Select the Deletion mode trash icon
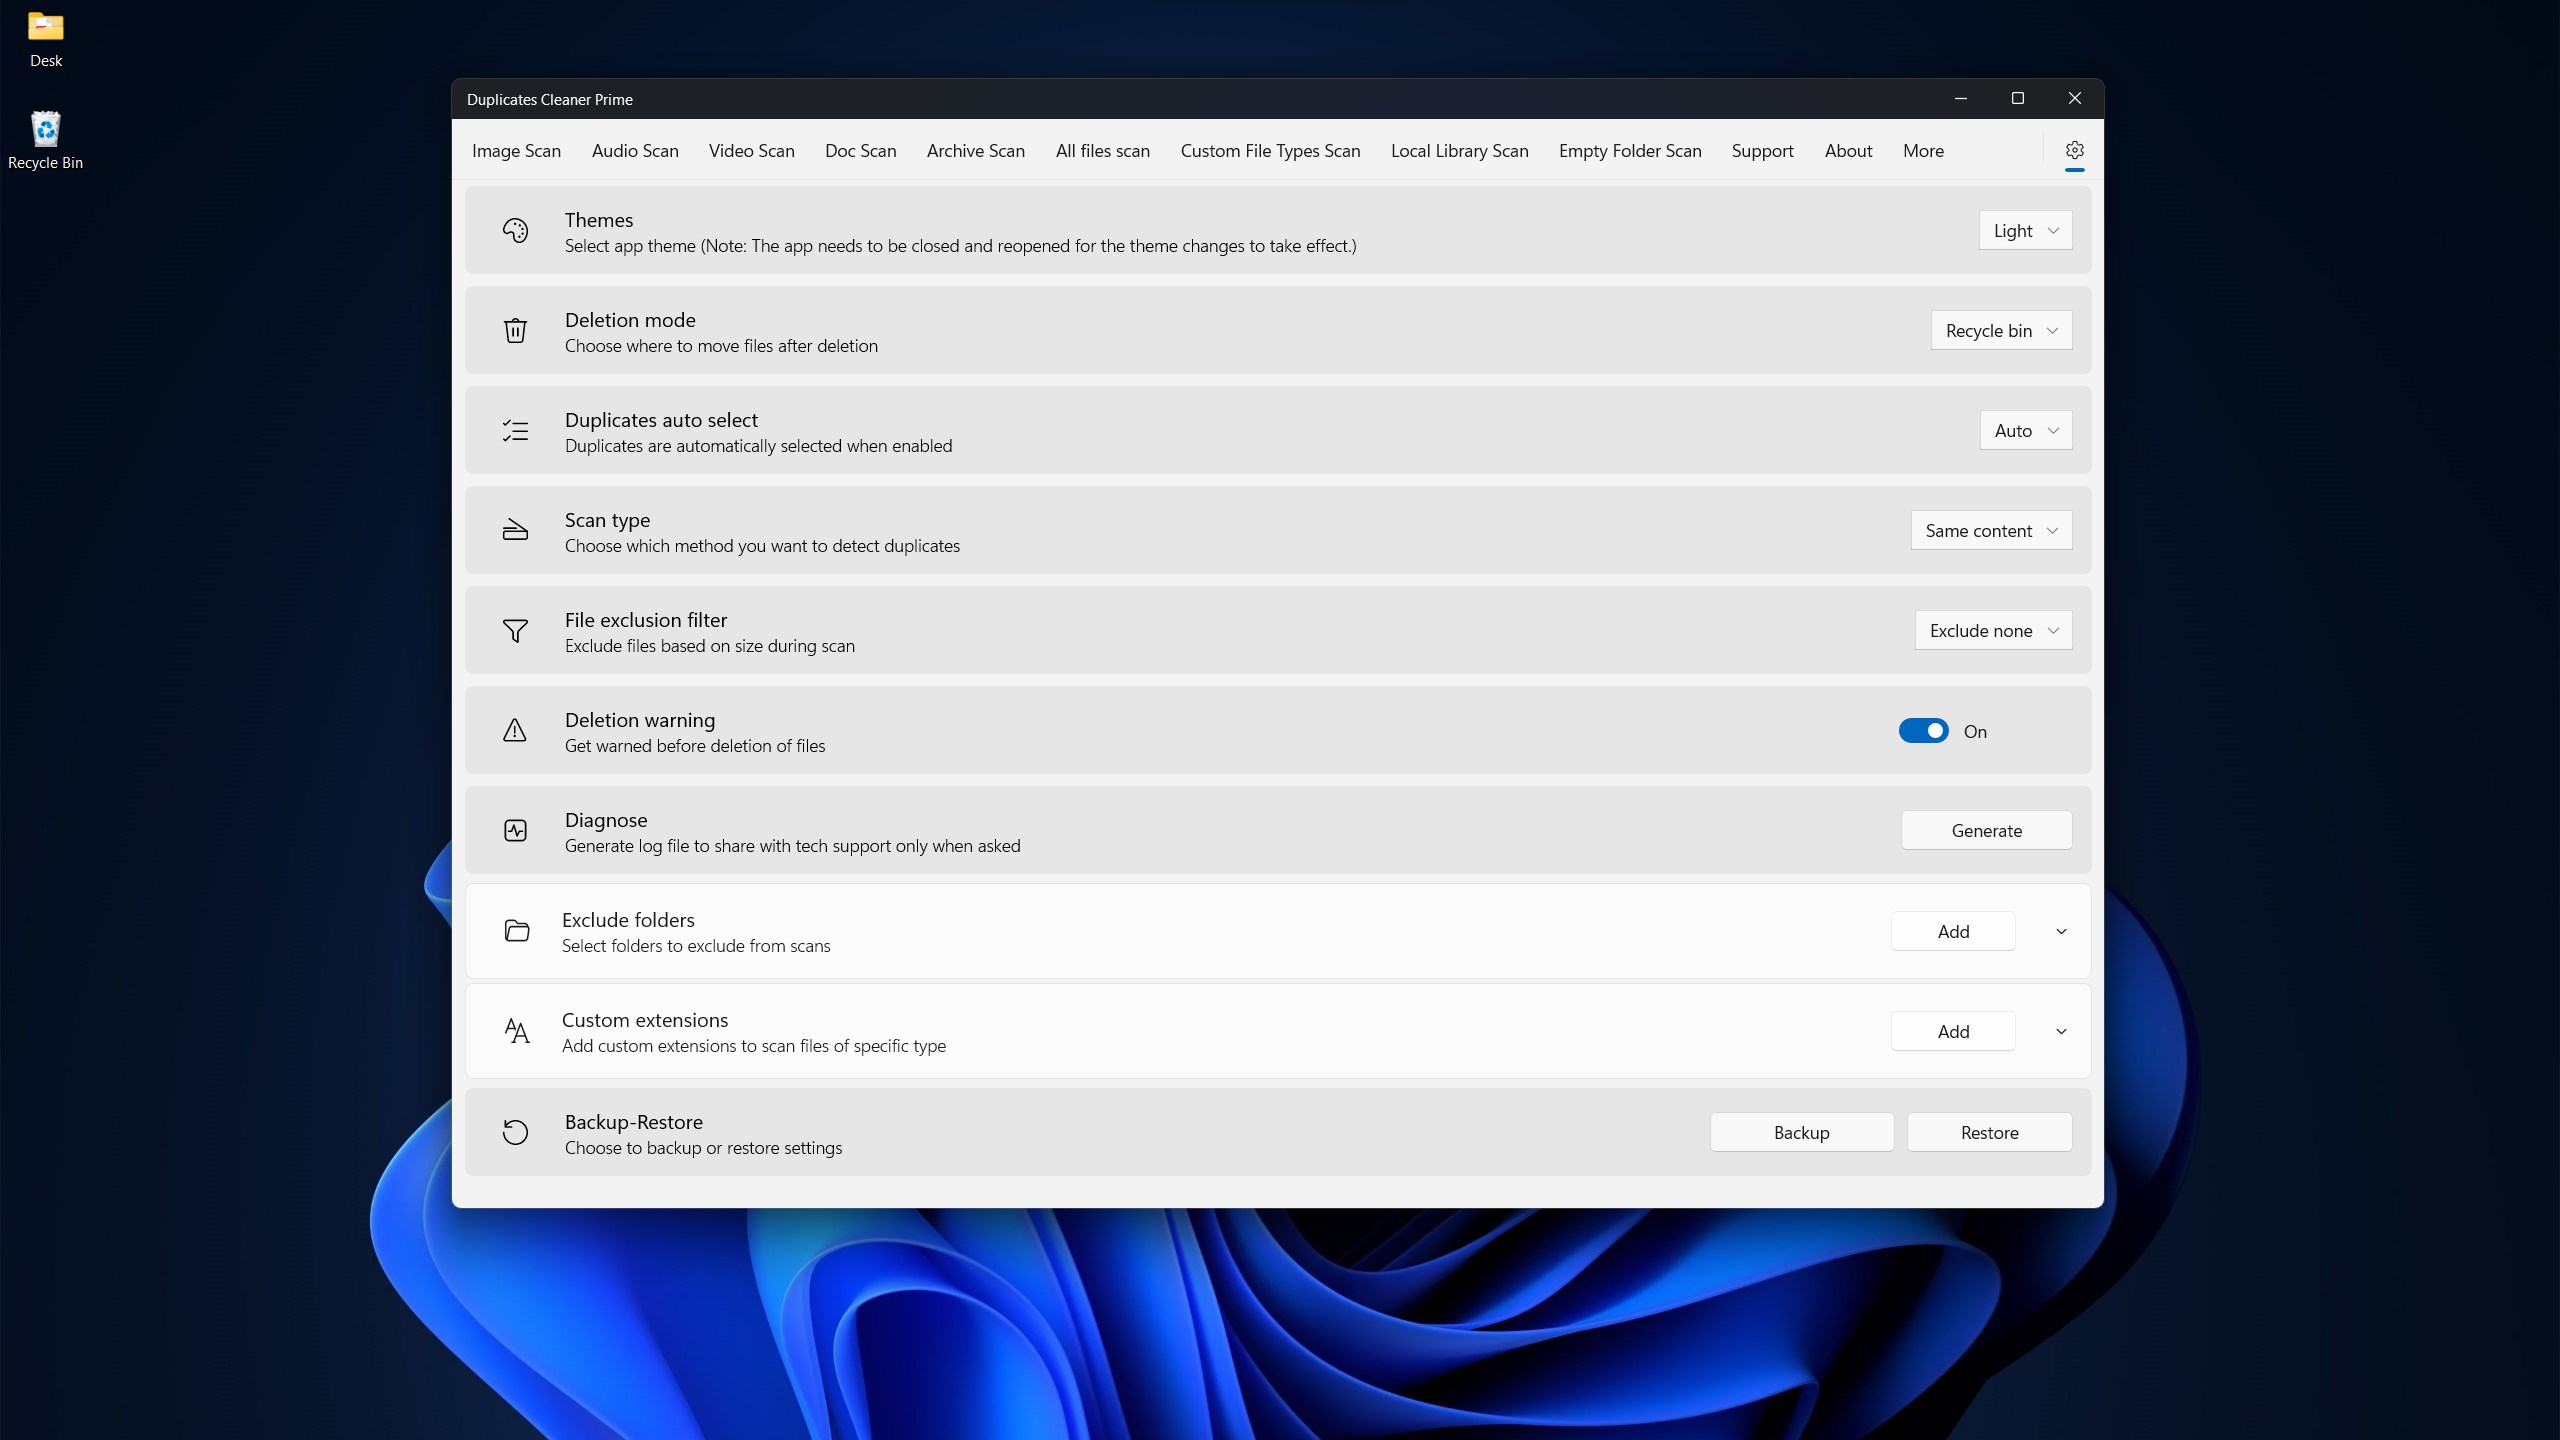The image size is (2560, 1440). 515,330
